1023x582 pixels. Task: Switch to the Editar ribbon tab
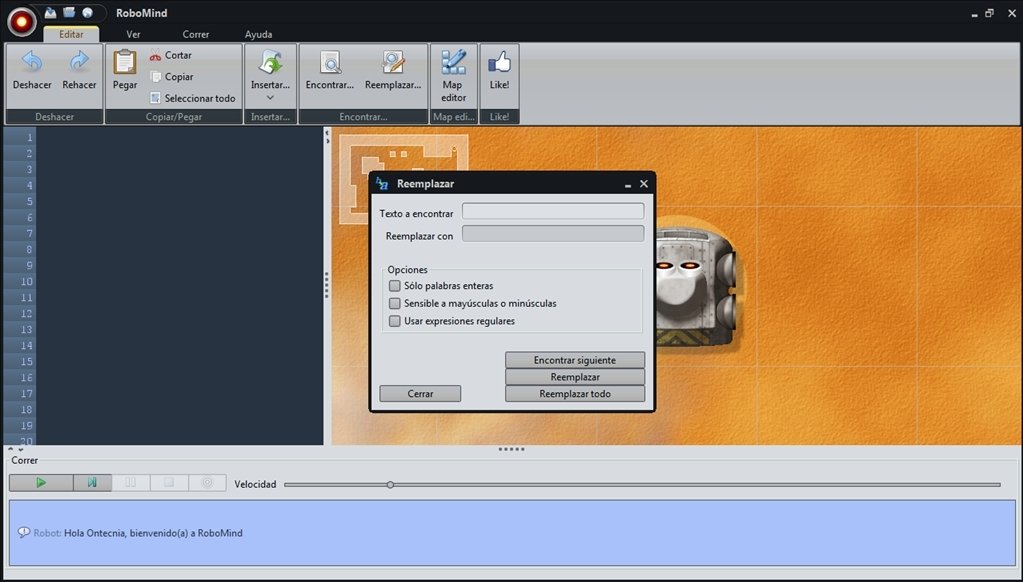[71, 34]
